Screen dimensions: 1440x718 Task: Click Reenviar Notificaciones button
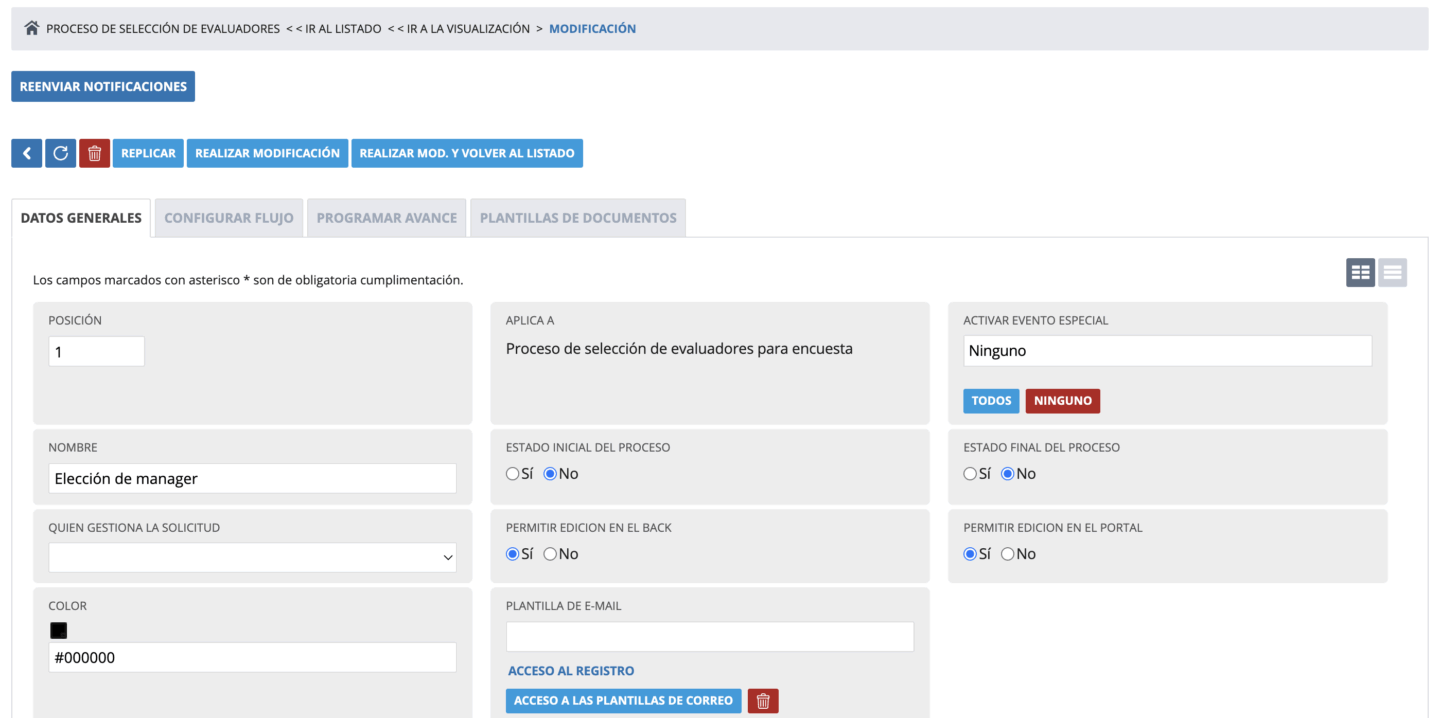[x=103, y=87]
